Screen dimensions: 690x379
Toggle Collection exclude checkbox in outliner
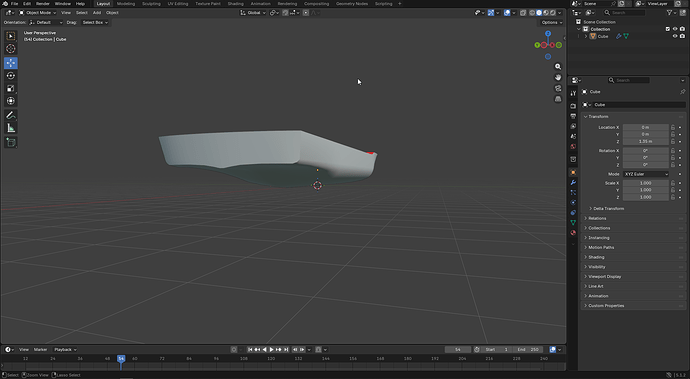pos(668,29)
